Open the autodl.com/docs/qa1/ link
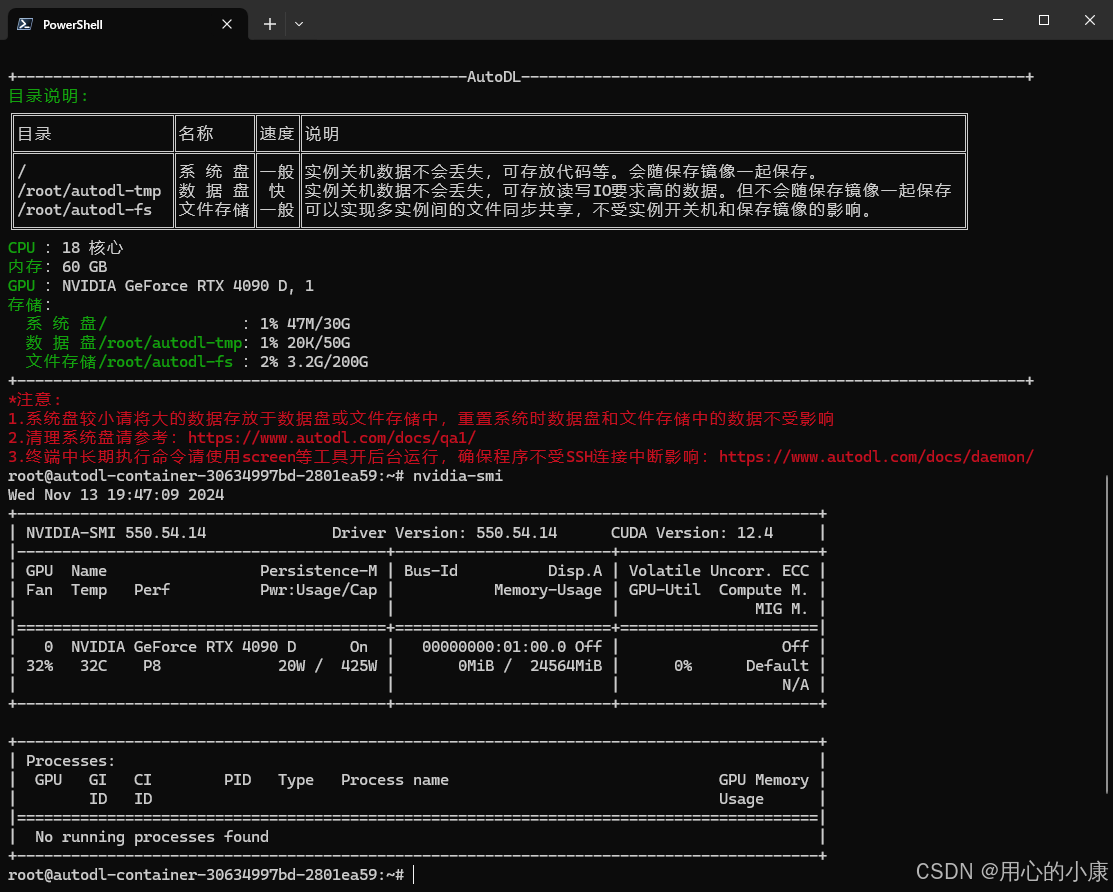This screenshot has height=892, width=1113. coord(332,438)
